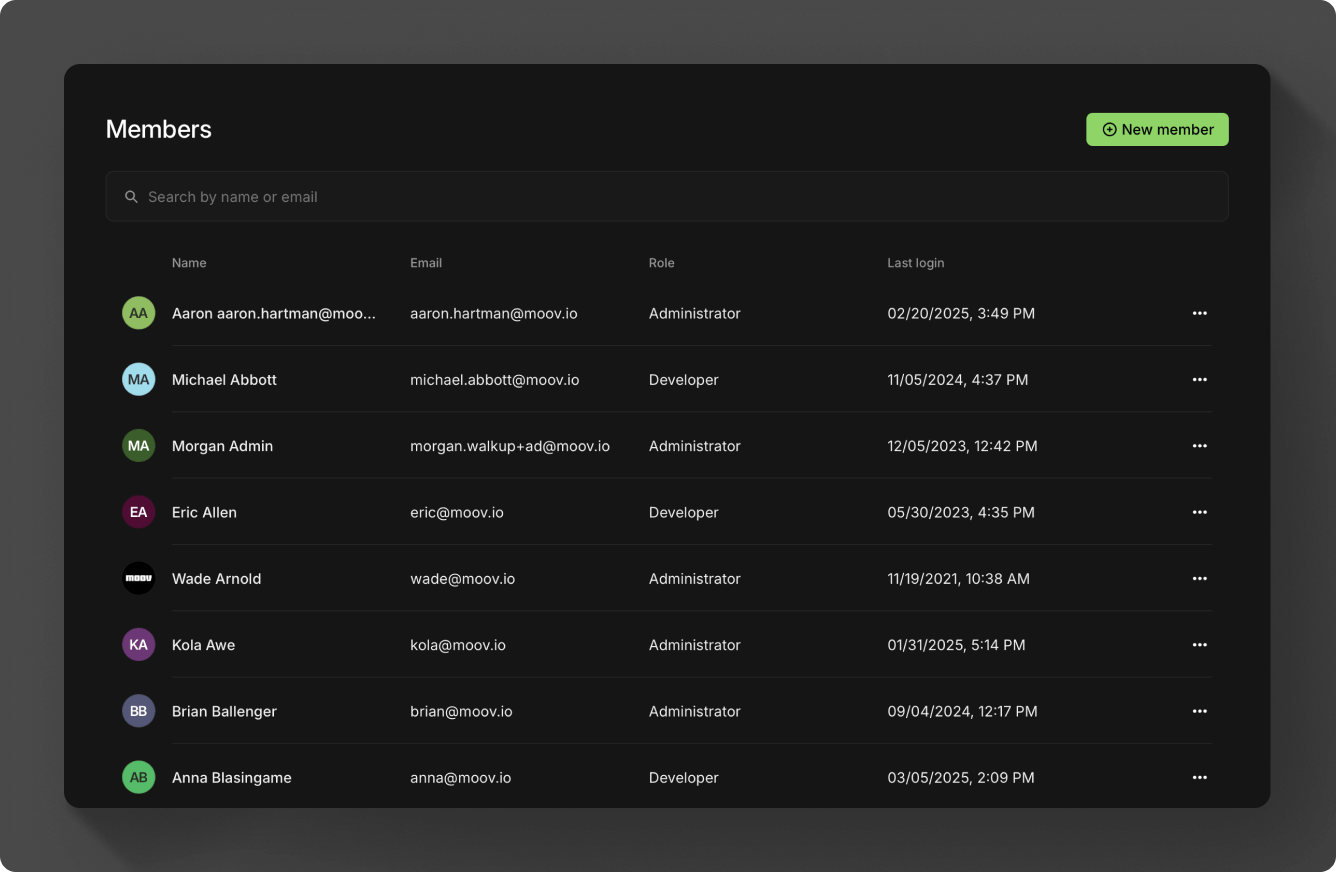Viewport: 1336px width, 872px height.
Task: Select the name Wade Arnold
Action: (x=216, y=578)
